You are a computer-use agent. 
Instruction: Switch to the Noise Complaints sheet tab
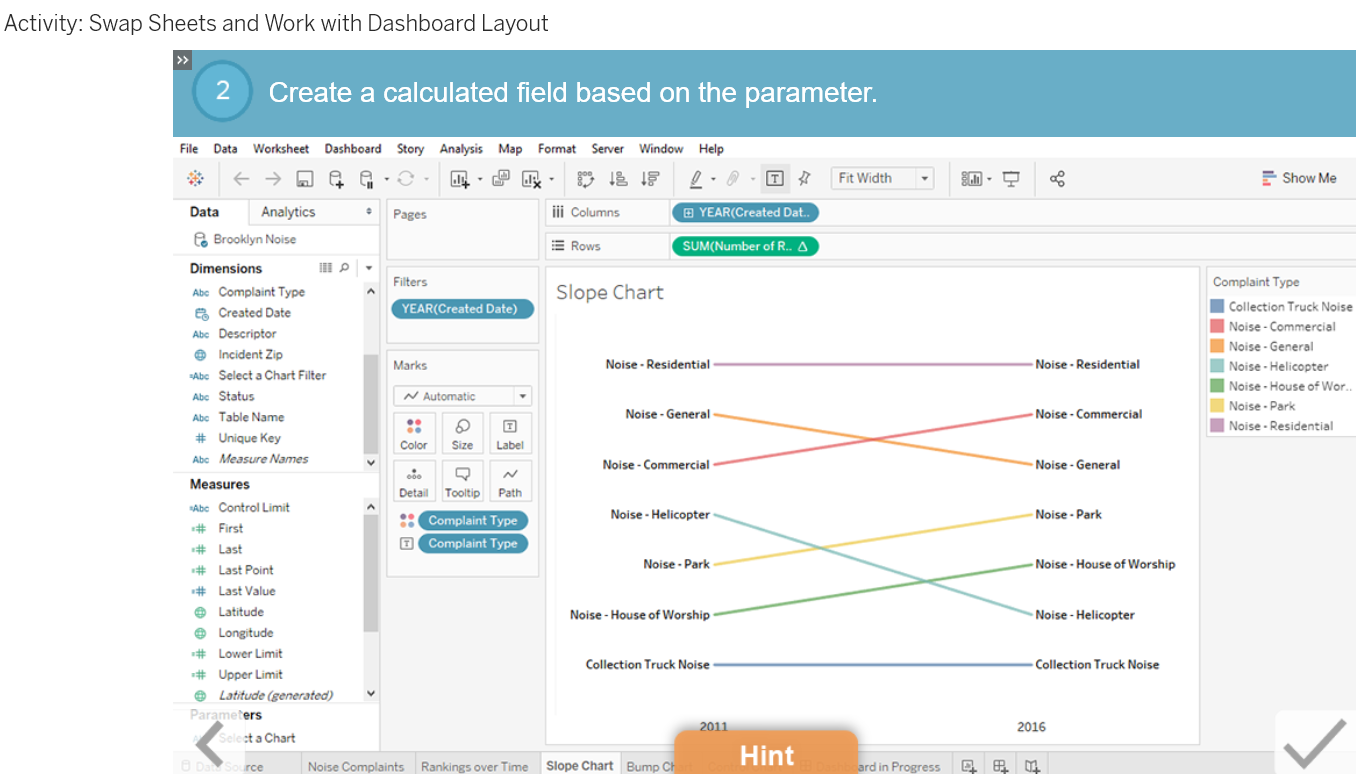[x=356, y=766]
